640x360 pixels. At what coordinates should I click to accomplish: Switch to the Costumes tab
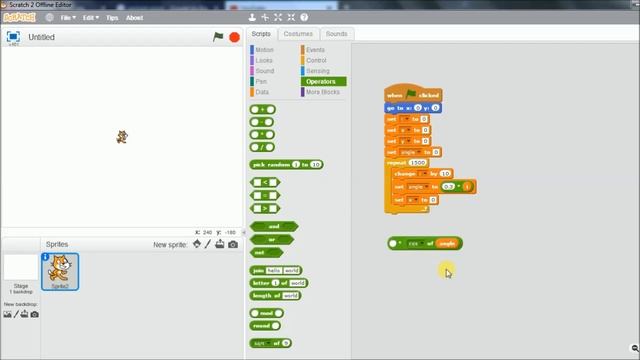pyautogui.click(x=298, y=34)
